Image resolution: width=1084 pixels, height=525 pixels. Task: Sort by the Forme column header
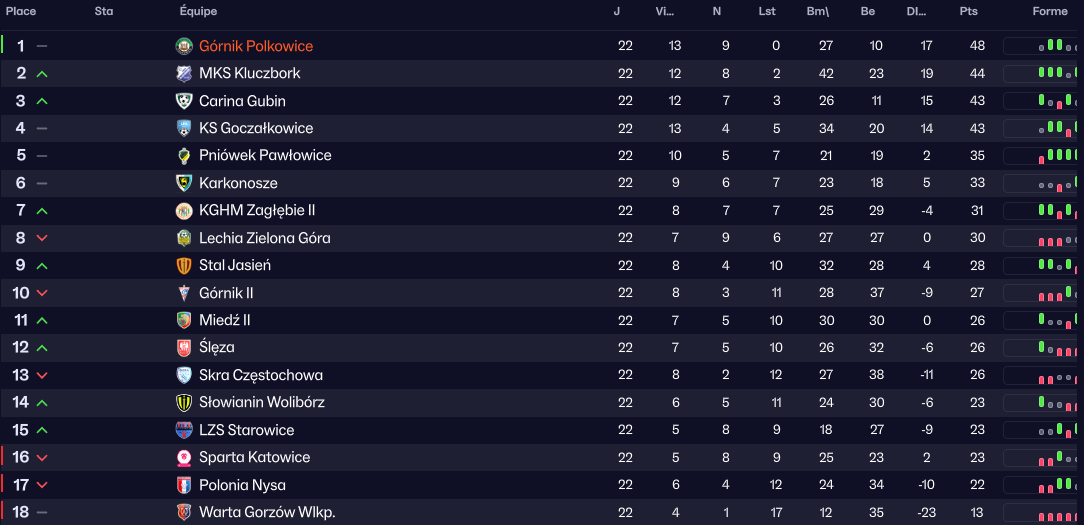[x=1050, y=11]
